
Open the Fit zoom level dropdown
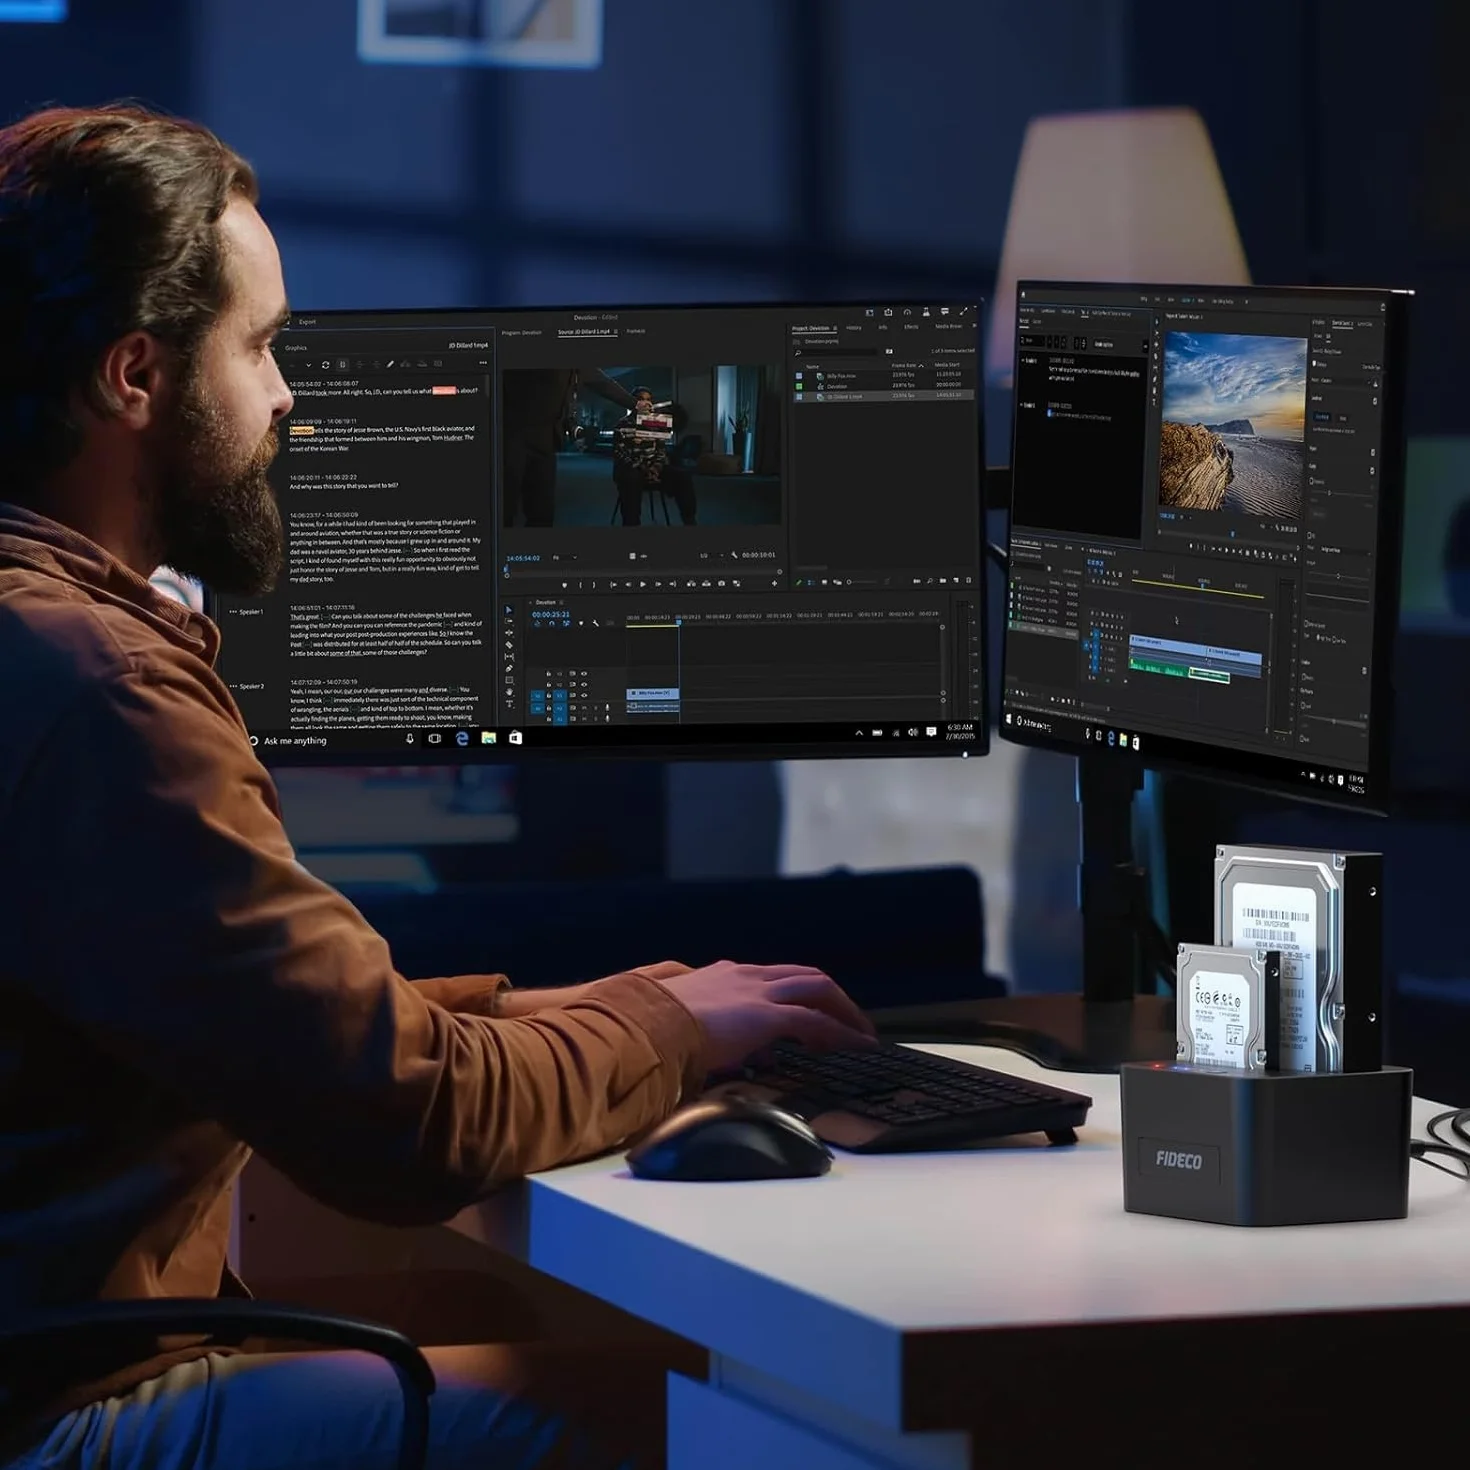coord(565,557)
